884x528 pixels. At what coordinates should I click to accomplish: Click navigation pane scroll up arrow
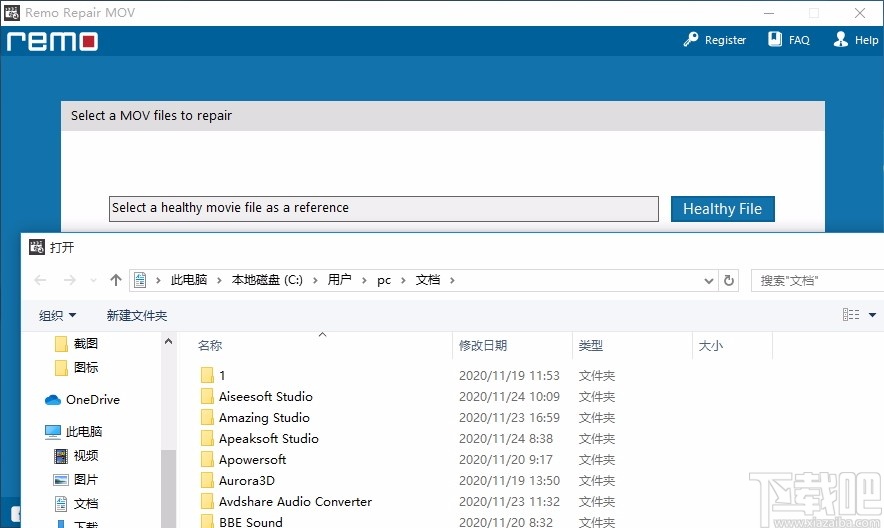(x=168, y=341)
